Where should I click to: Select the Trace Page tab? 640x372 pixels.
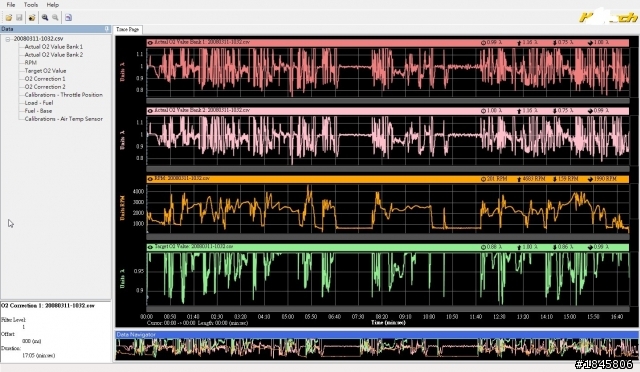tap(127, 29)
